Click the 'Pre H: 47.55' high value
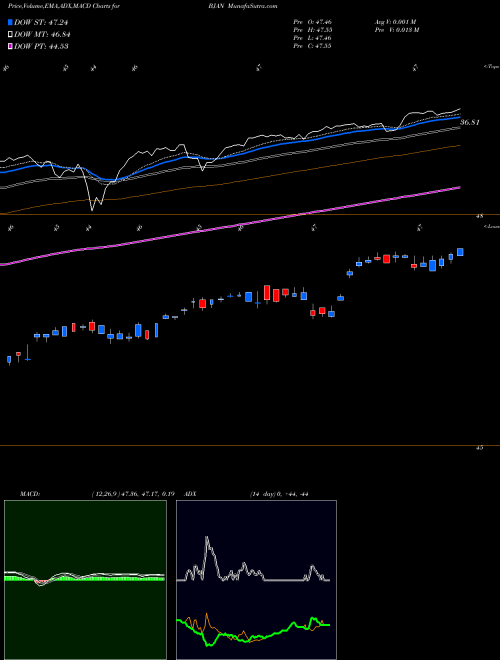 (x=313, y=29)
